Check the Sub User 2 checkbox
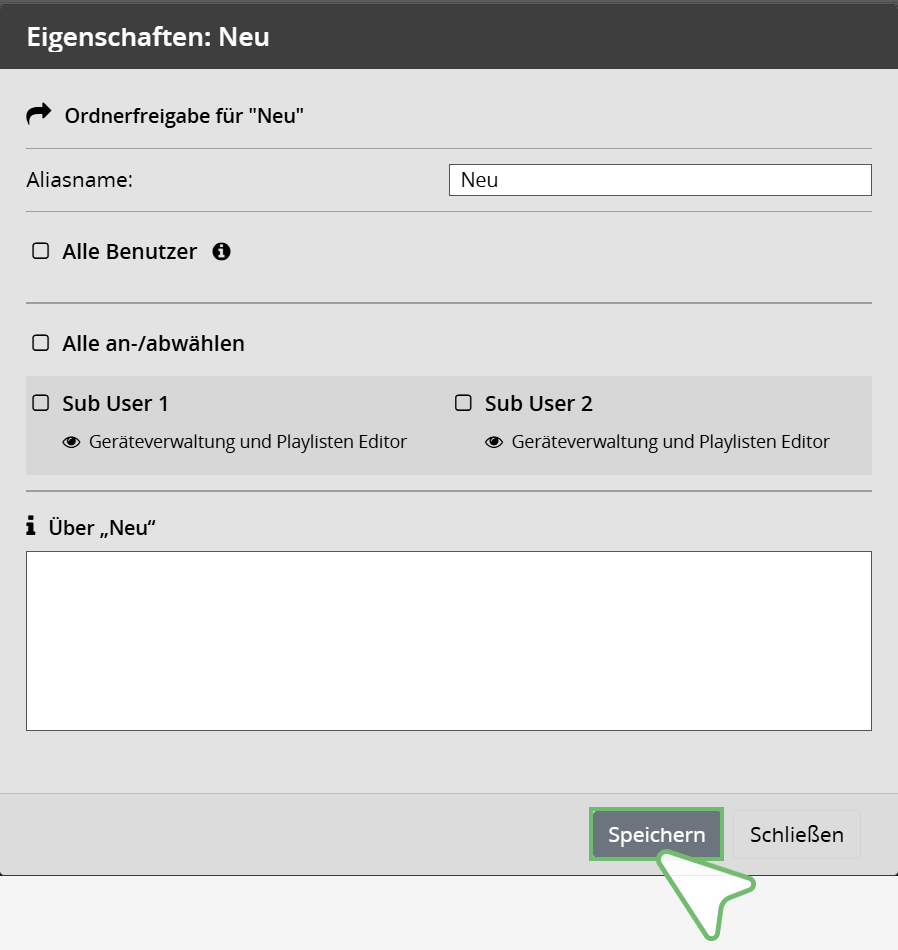898x950 pixels. point(463,403)
